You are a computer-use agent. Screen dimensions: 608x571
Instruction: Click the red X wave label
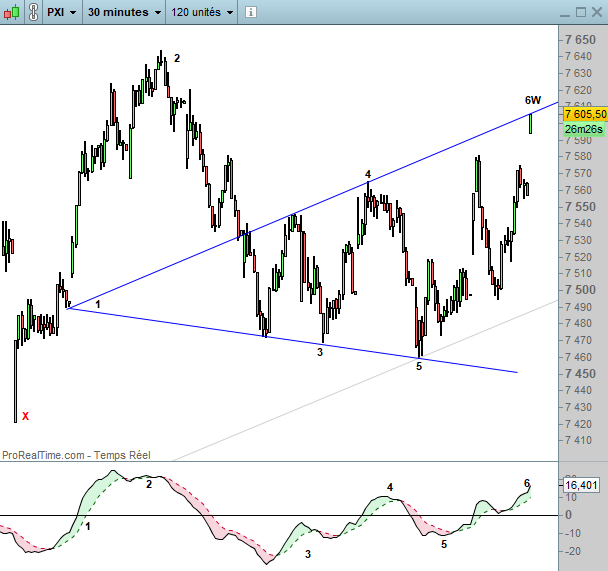pos(26,416)
